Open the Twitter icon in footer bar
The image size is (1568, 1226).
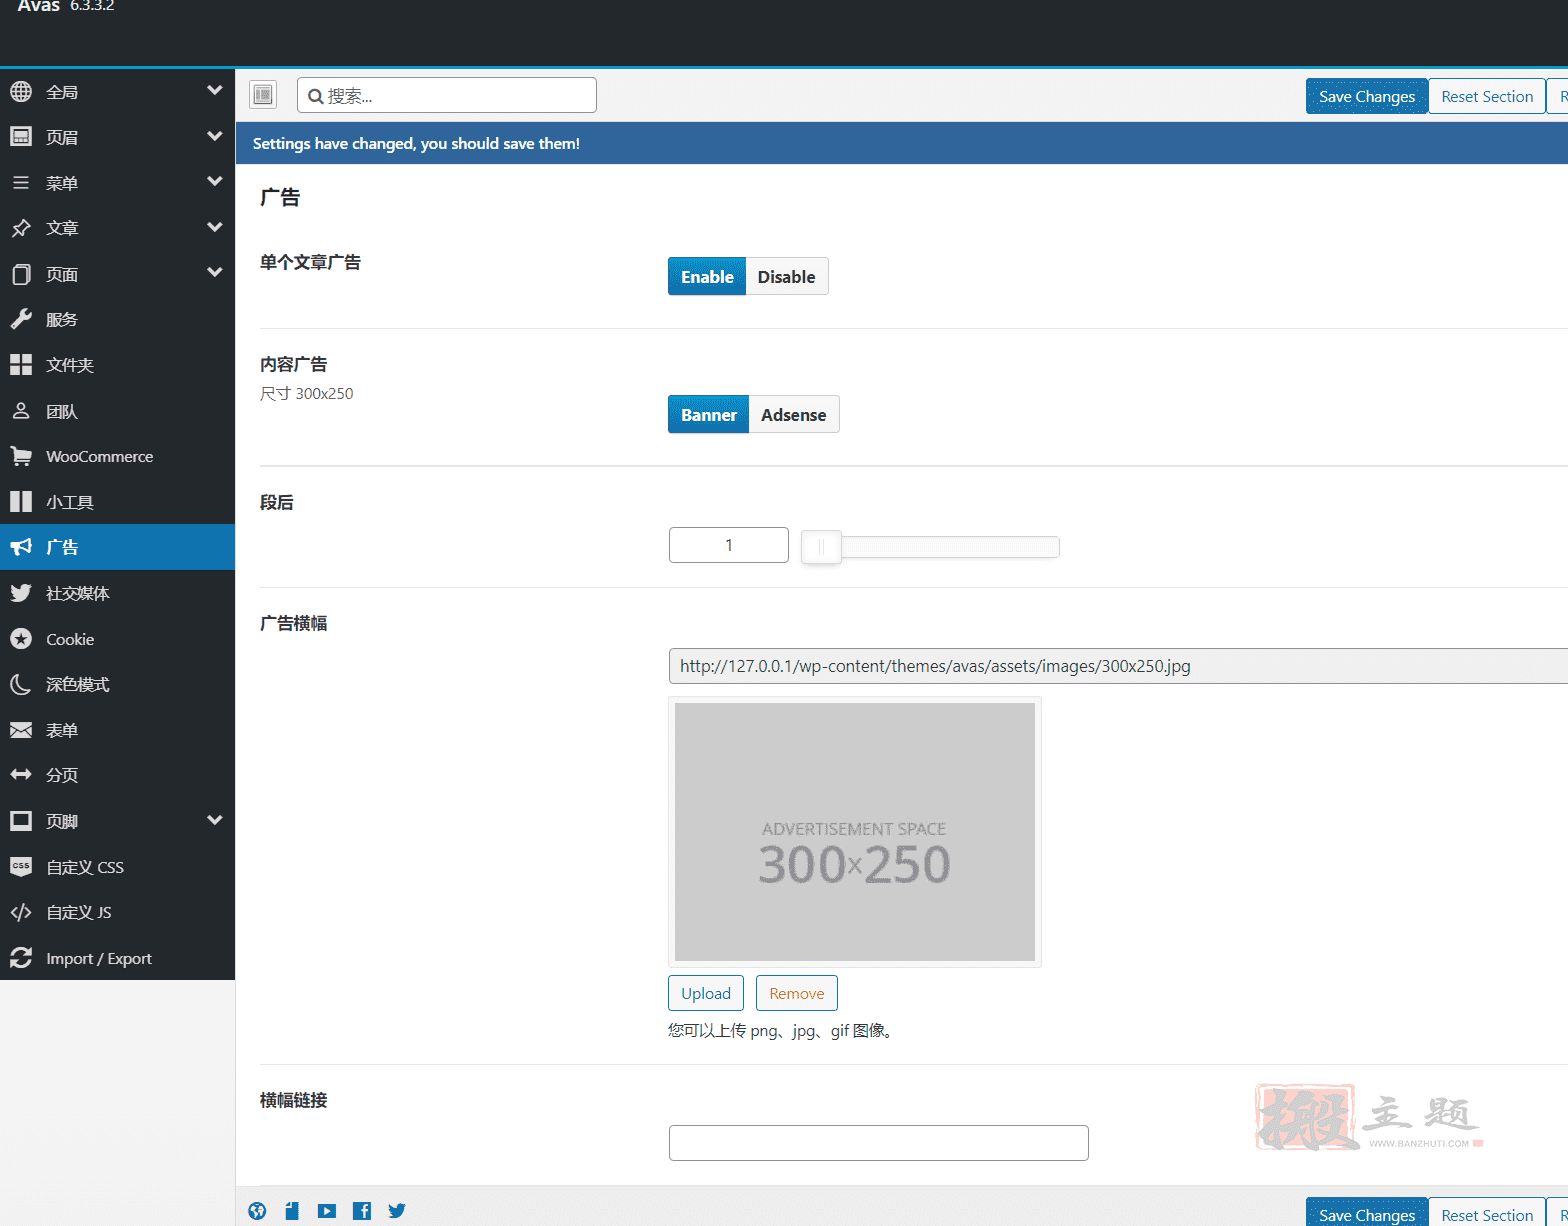397,1211
